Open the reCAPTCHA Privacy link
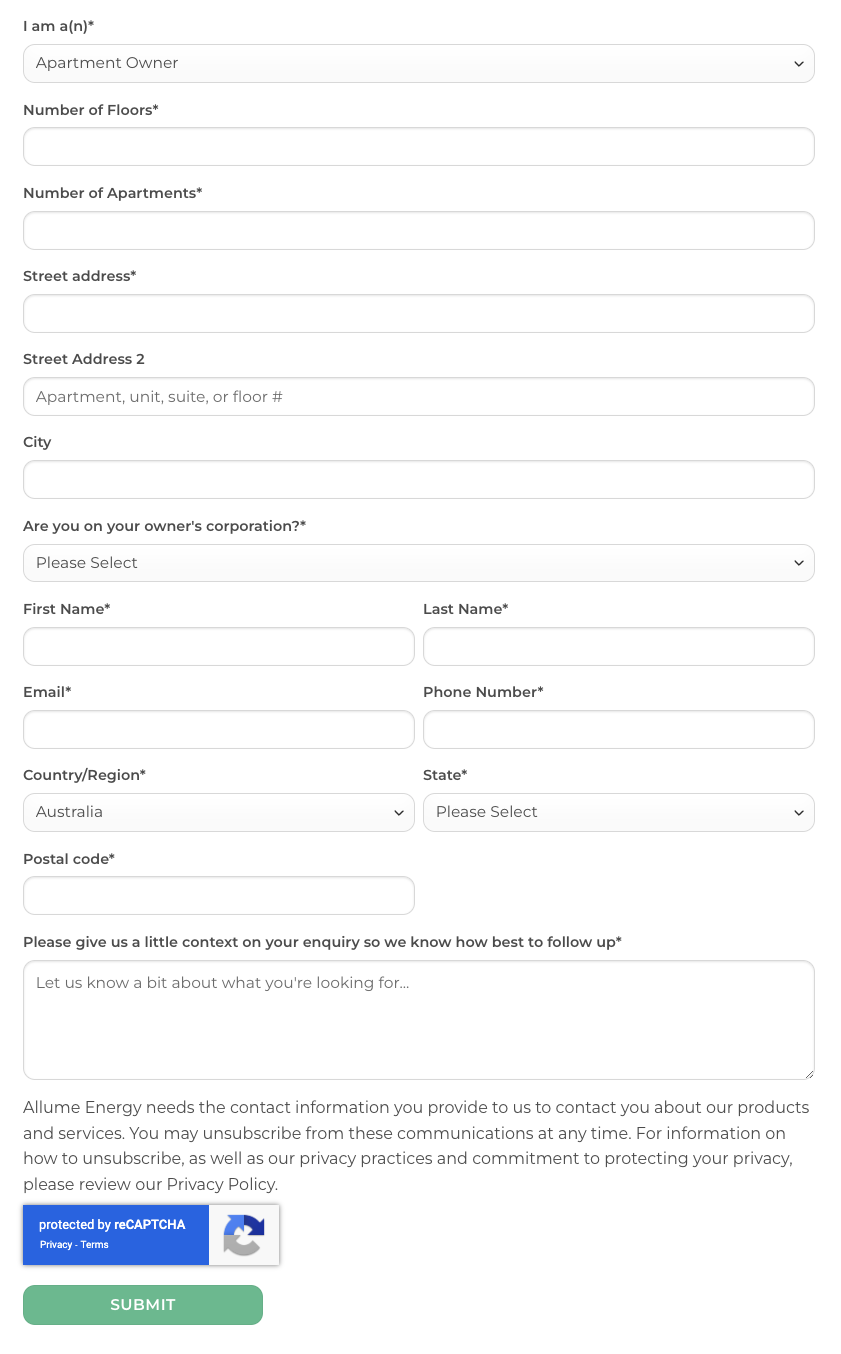Screen dimensions: 841x1354 point(56,1245)
